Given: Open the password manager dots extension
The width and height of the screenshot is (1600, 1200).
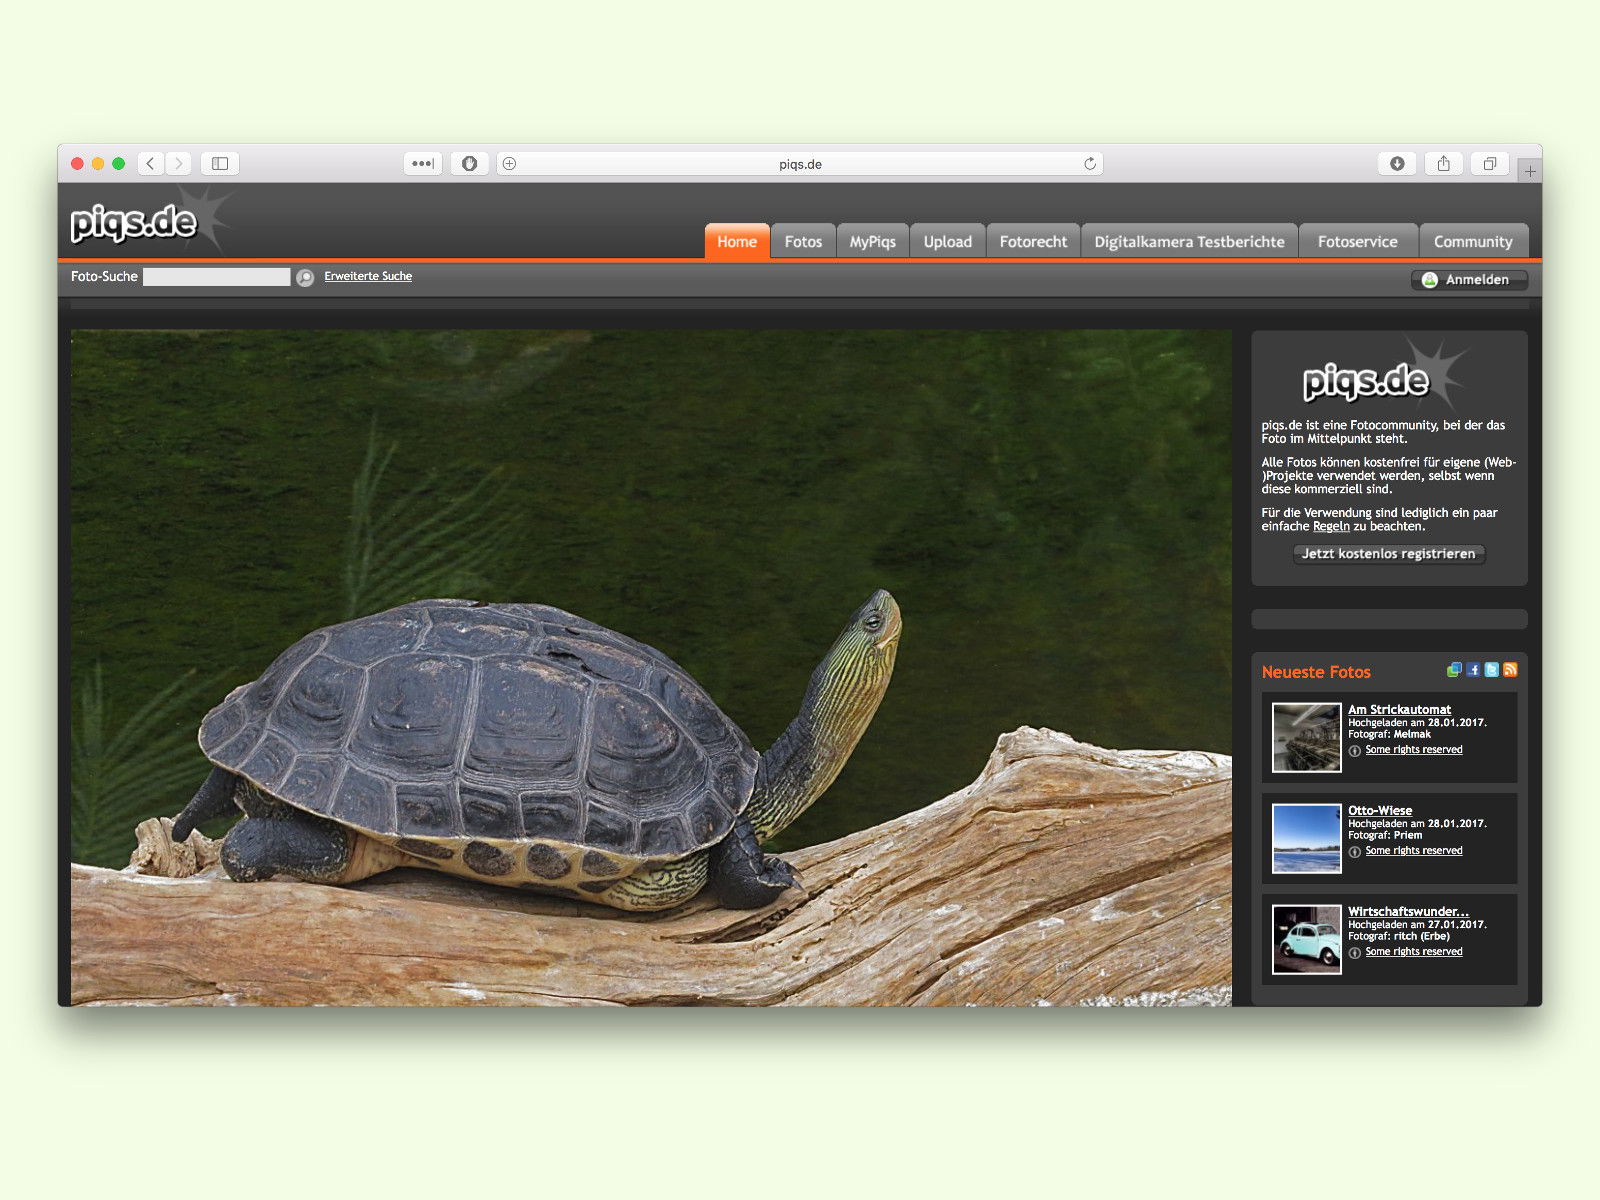Looking at the screenshot, I should click(423, 163).
